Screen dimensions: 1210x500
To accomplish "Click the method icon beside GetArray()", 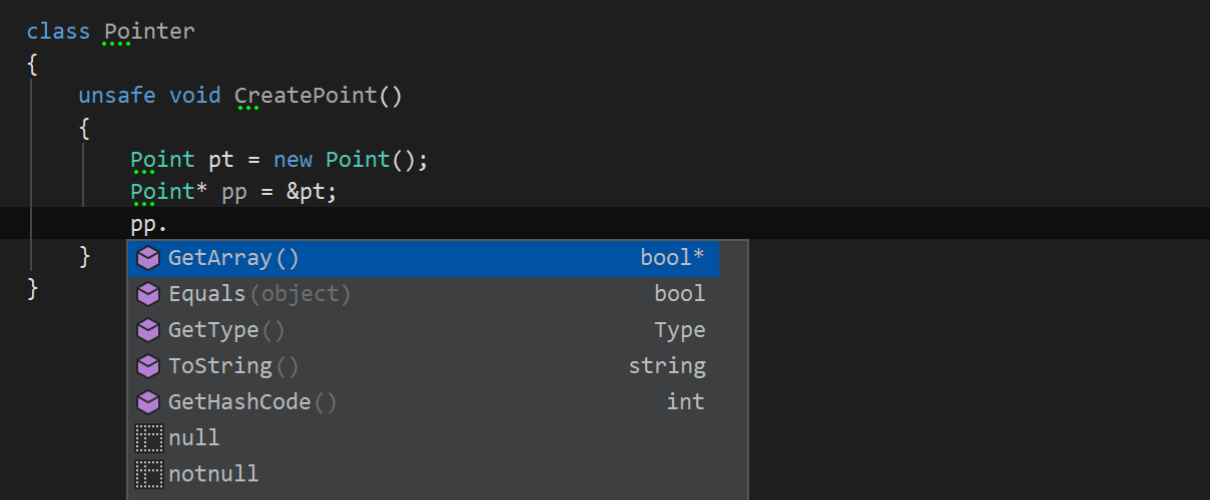I will pyautogui.click(x=148, y=259).
